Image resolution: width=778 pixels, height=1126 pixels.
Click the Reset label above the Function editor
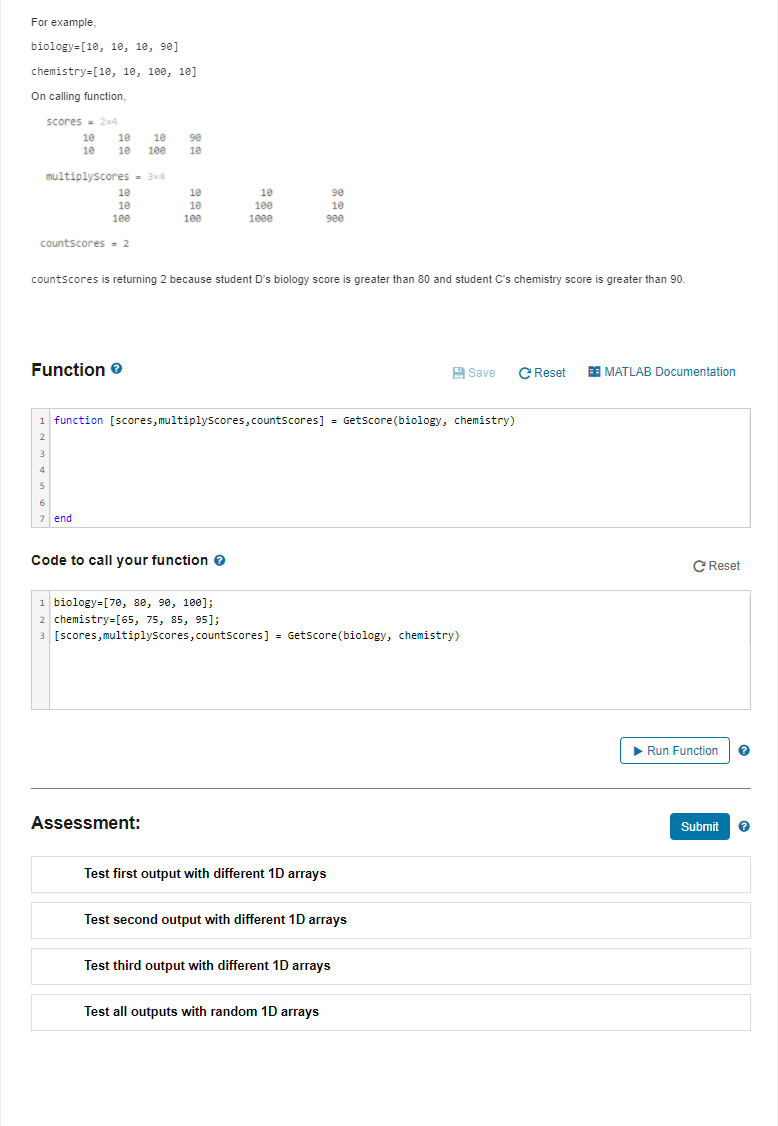coord(550,373)
